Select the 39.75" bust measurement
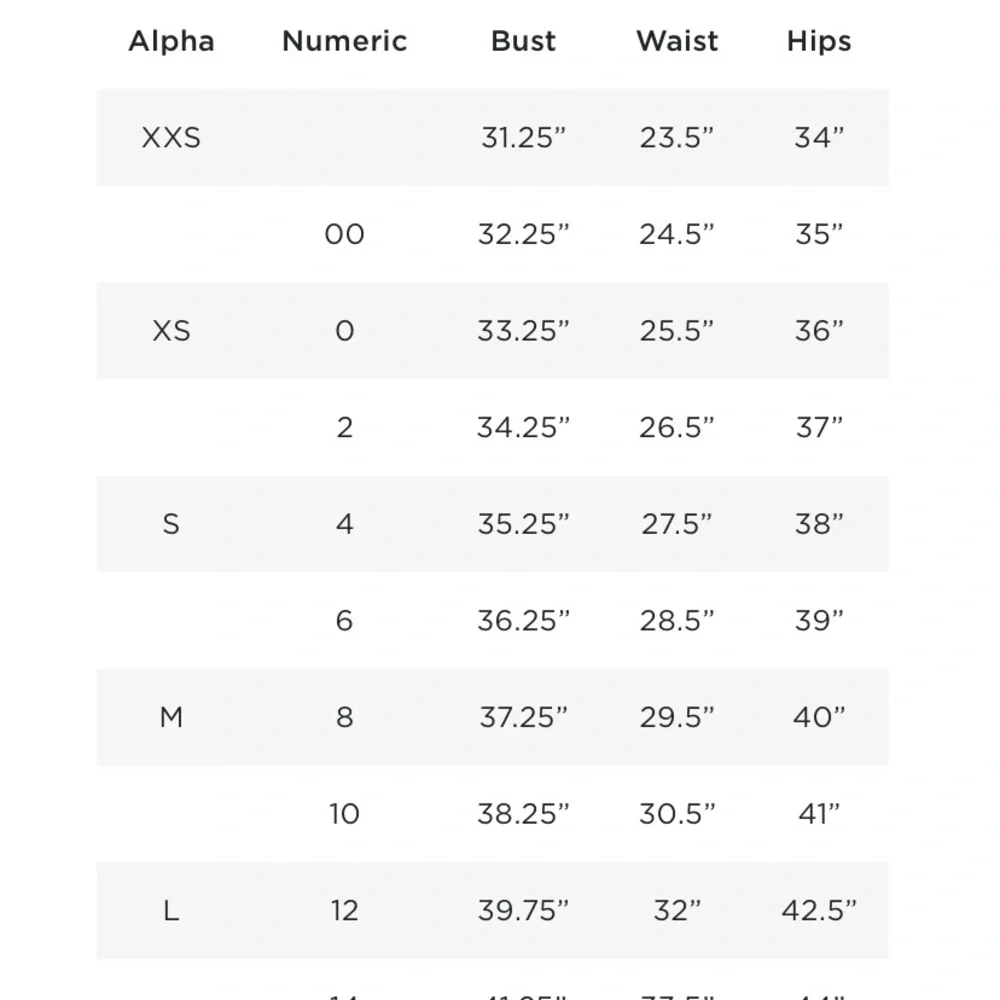This screenshot has height=1000, width=1000. click(523, 911)
